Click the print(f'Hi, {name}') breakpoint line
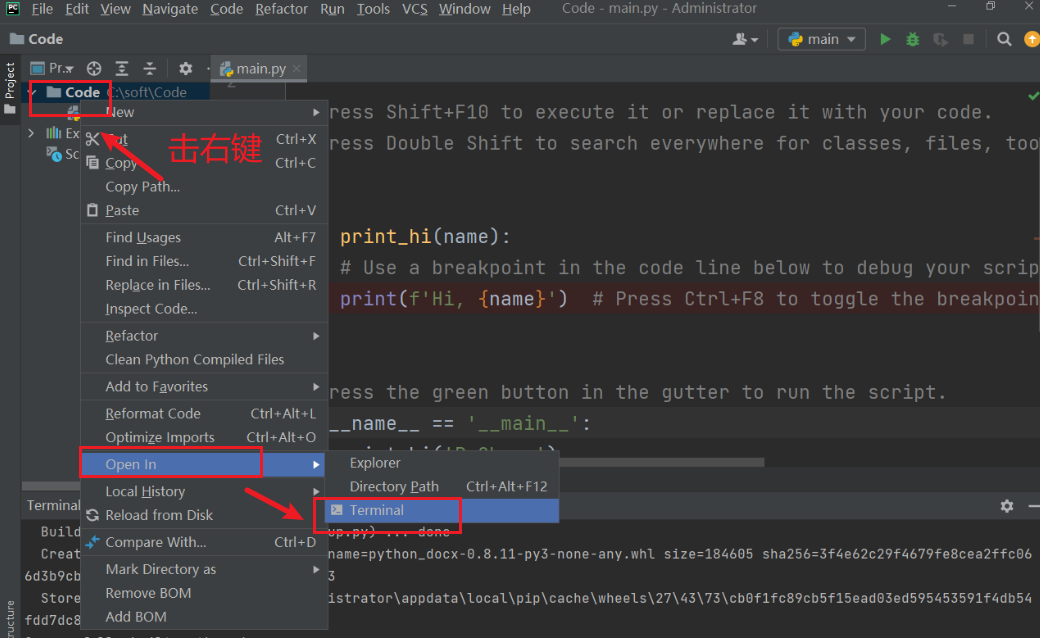 [x=684, y=299]
